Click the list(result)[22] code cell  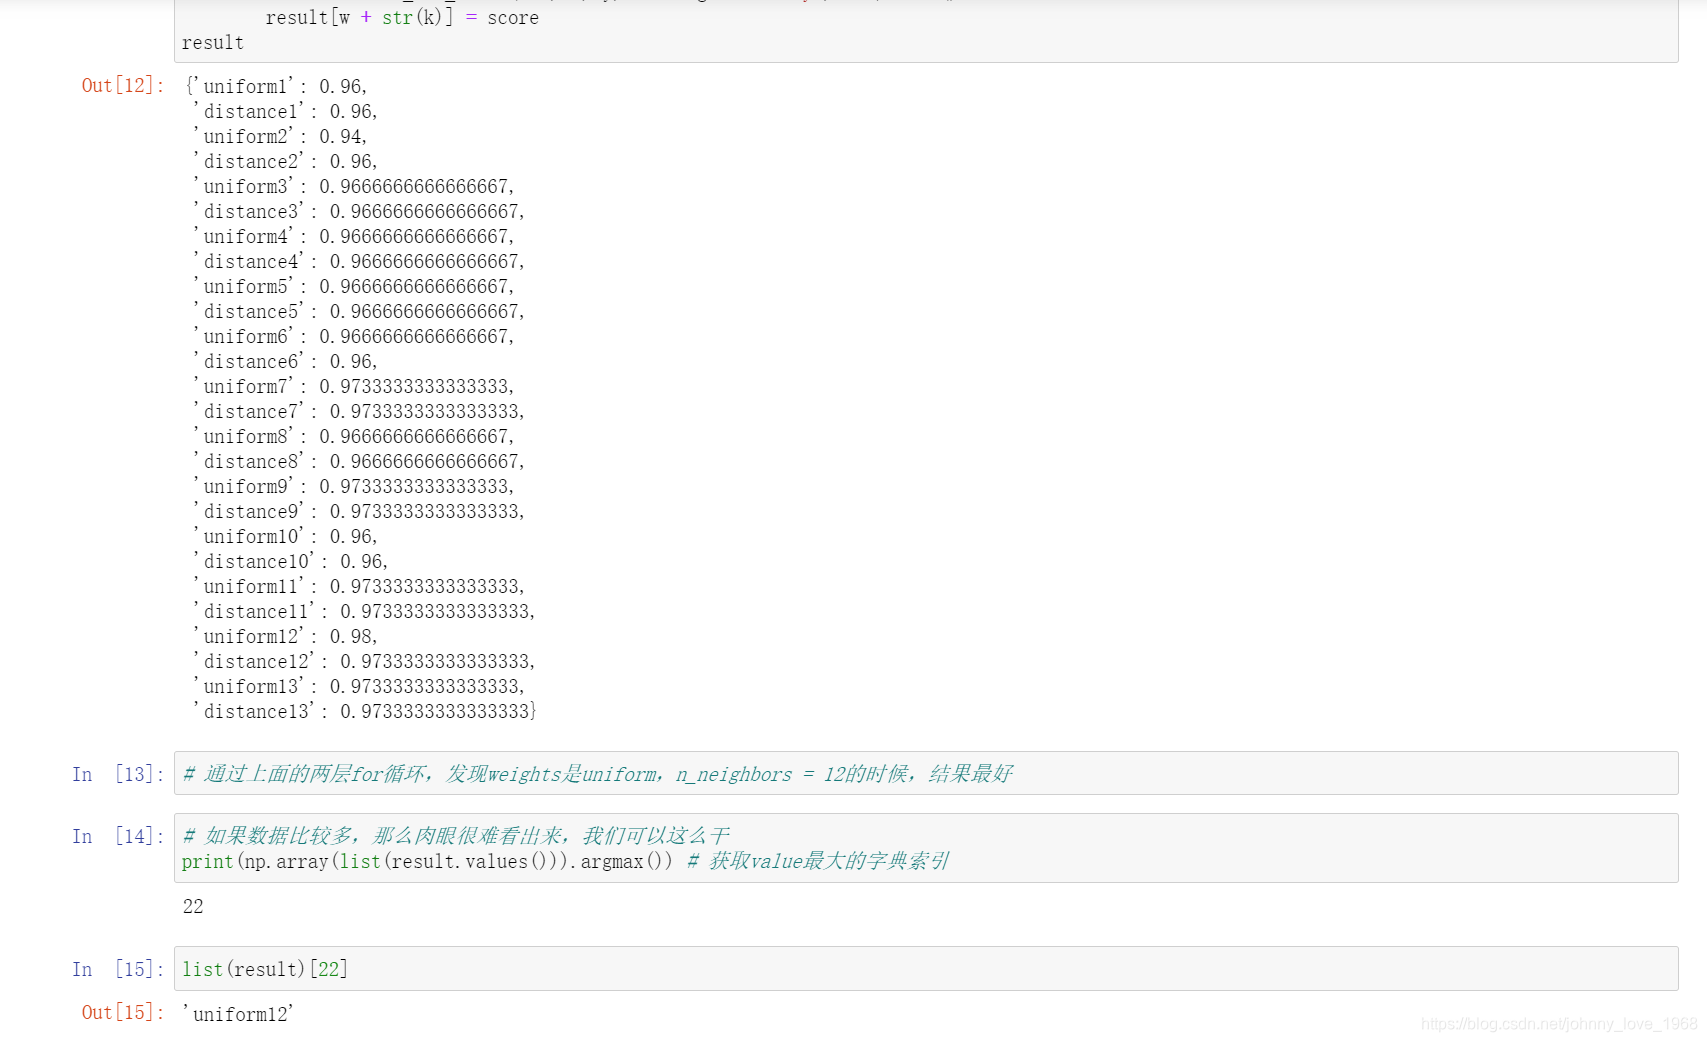(925, 968)
